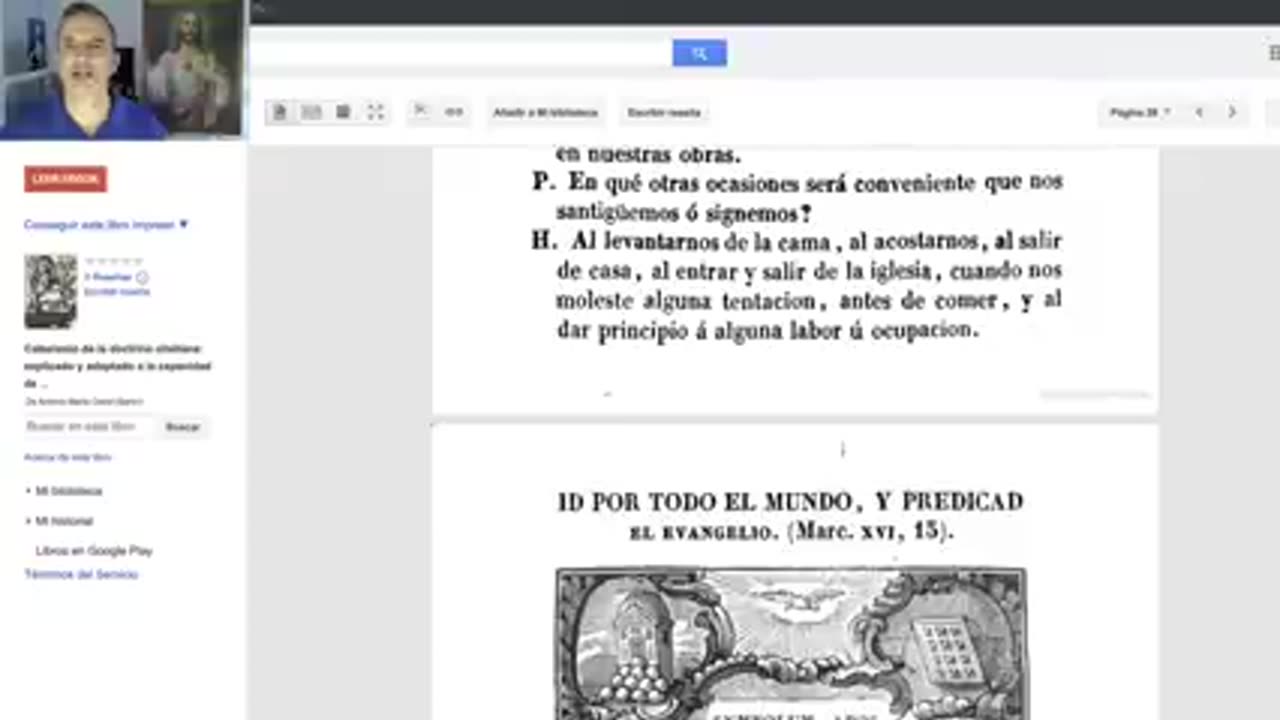Click the clip (scissors) tool icon
The height and width of the screenshot is (720, 1280).
pyautogui.click(x=421, y=112)
